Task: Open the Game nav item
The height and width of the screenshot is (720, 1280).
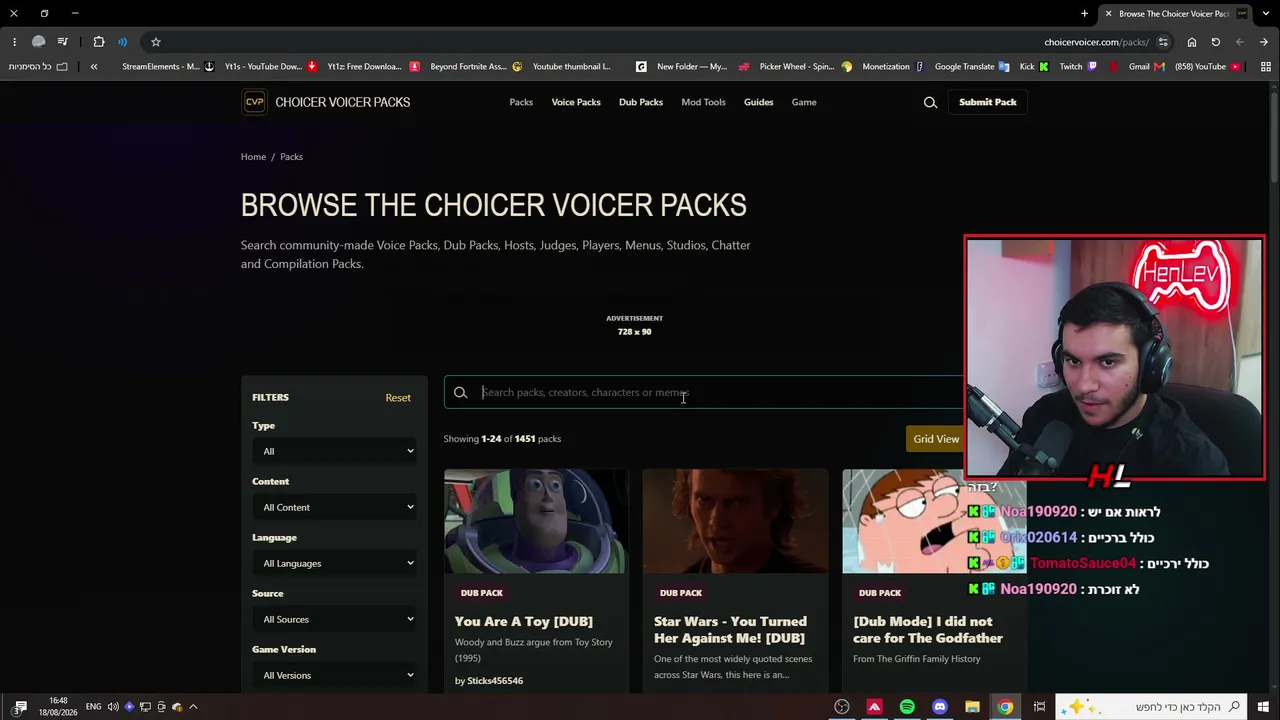Action: [x=804, y=102]
